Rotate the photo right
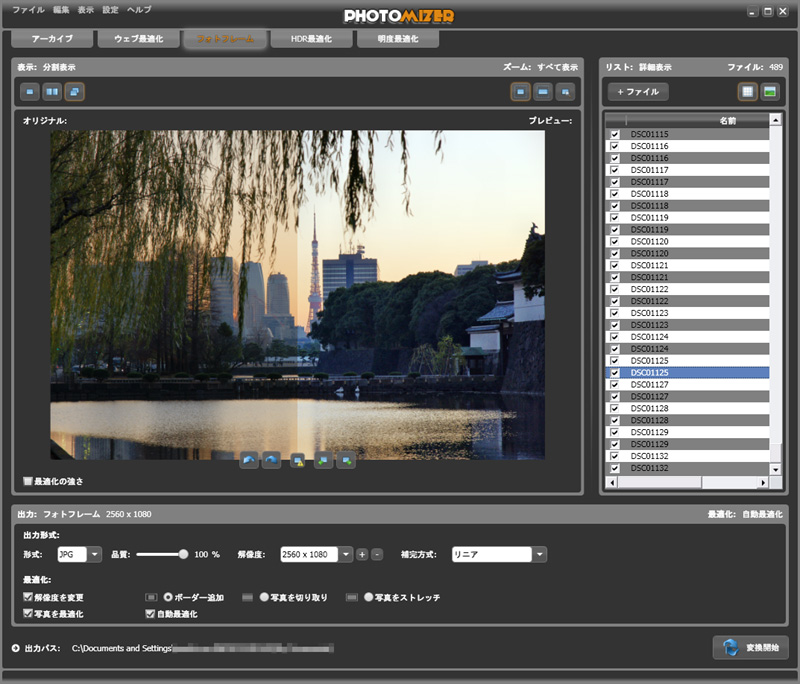800x684 pixels. coord(271,461)
